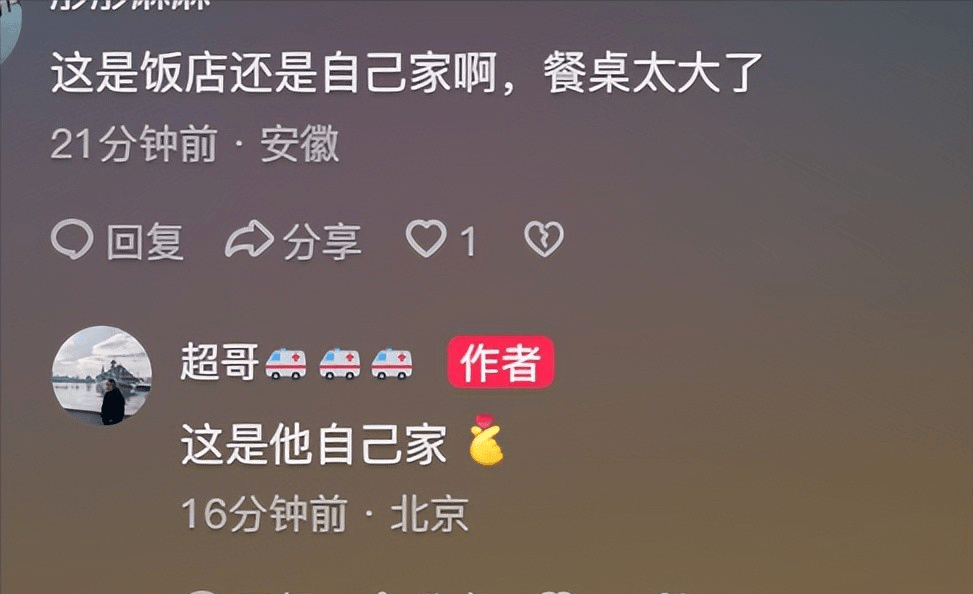This screenshot has width=973, height=594.
Task: Tap the share arrow icon
Action: (249, 239)
